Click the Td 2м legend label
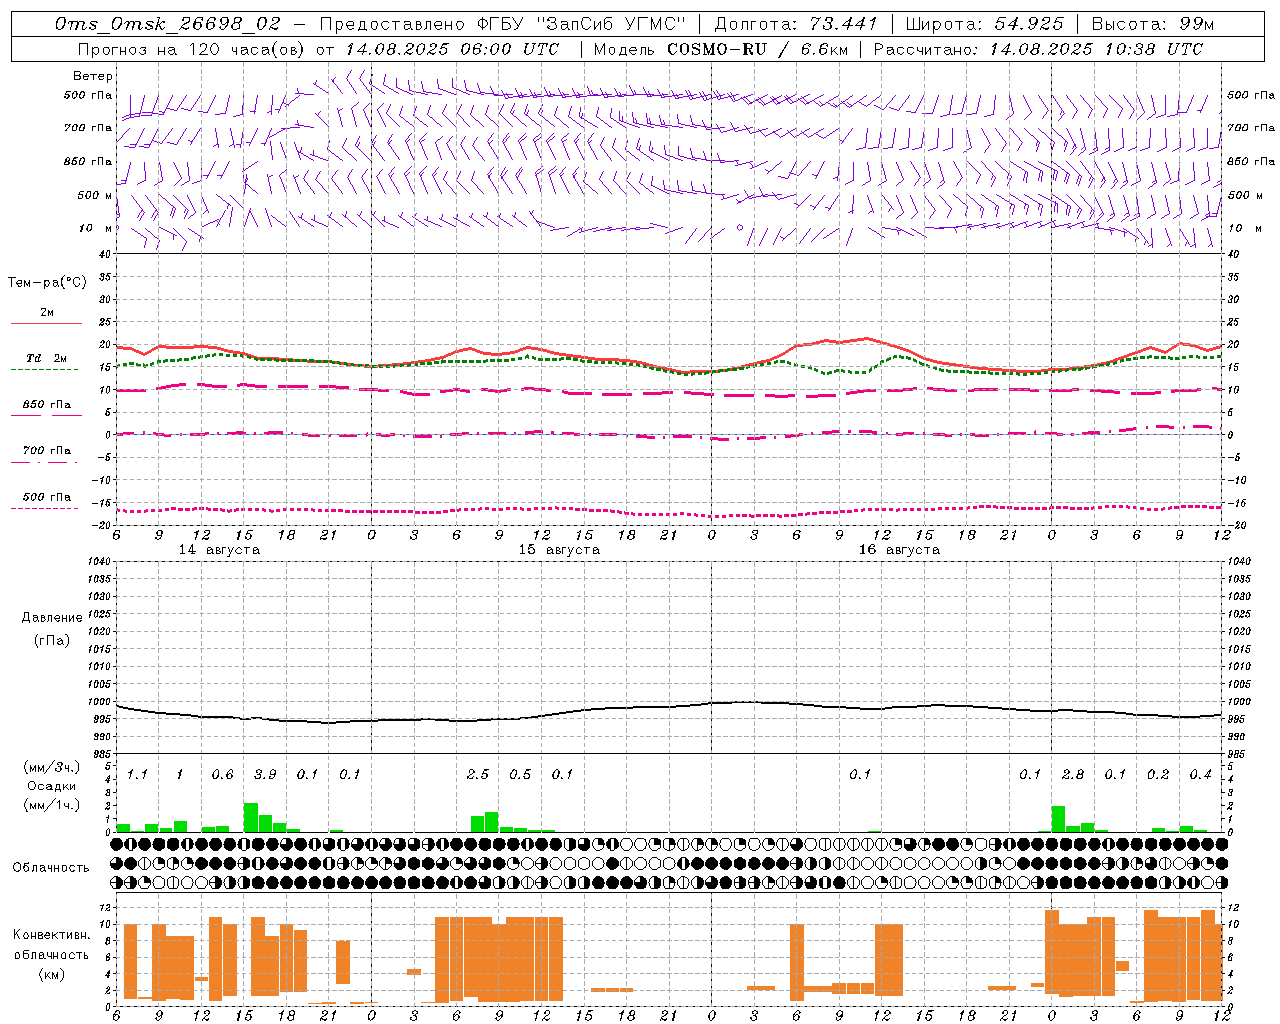Viewport: 1280px width, 1024px height. point(46,358)
